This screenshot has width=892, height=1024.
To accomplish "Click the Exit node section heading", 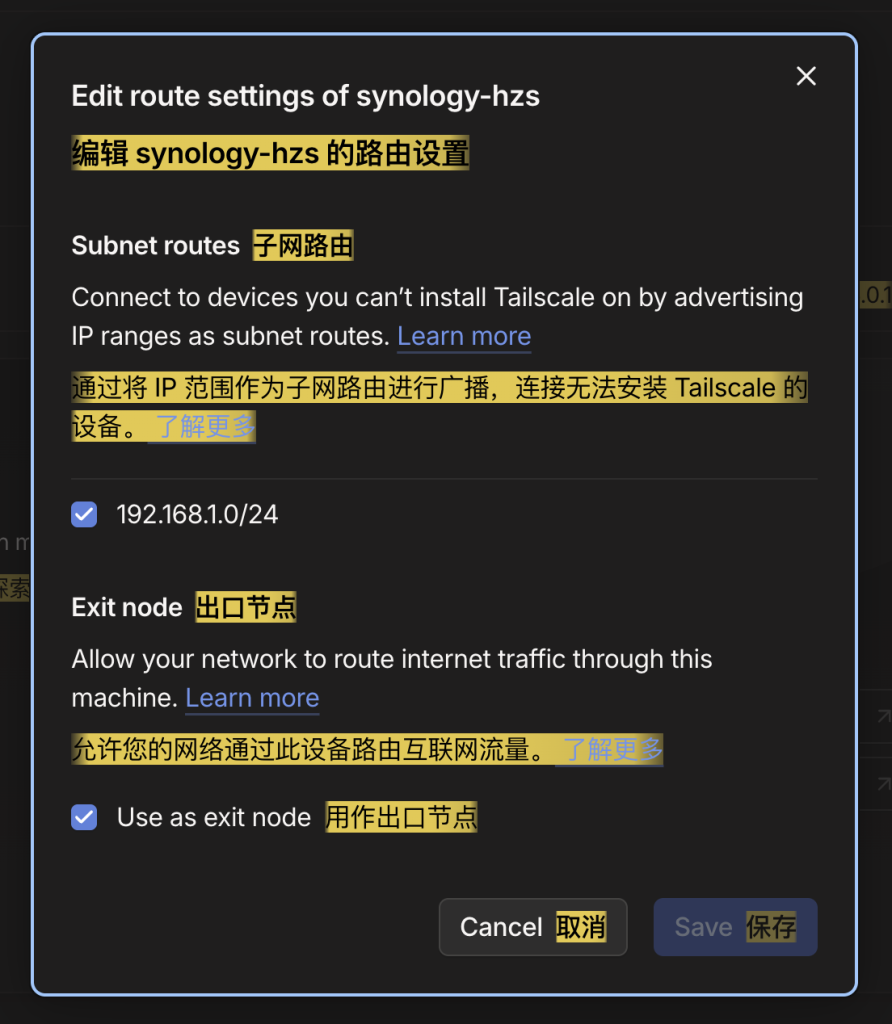I will [x=126, y=607].
